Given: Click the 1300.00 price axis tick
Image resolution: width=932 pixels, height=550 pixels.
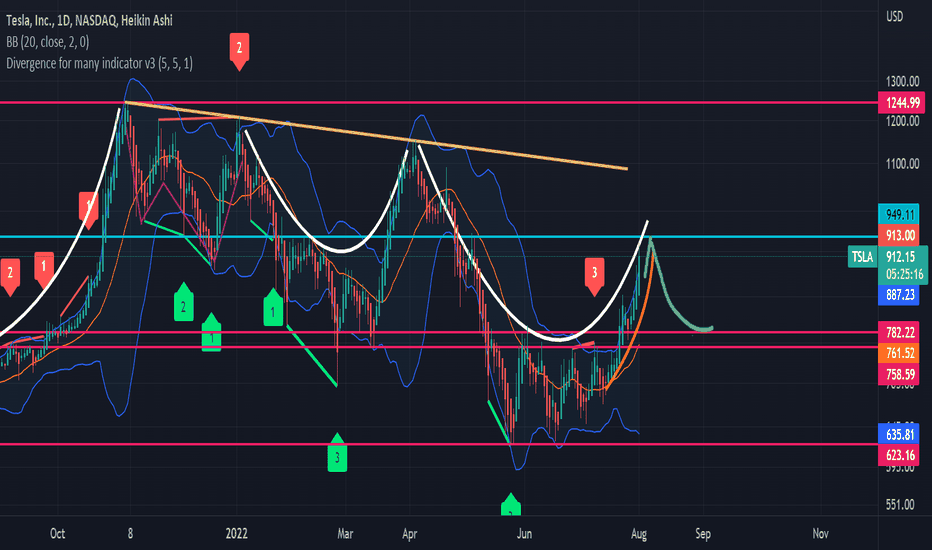Looking at the screenshot, I should [x=902, y=81].
